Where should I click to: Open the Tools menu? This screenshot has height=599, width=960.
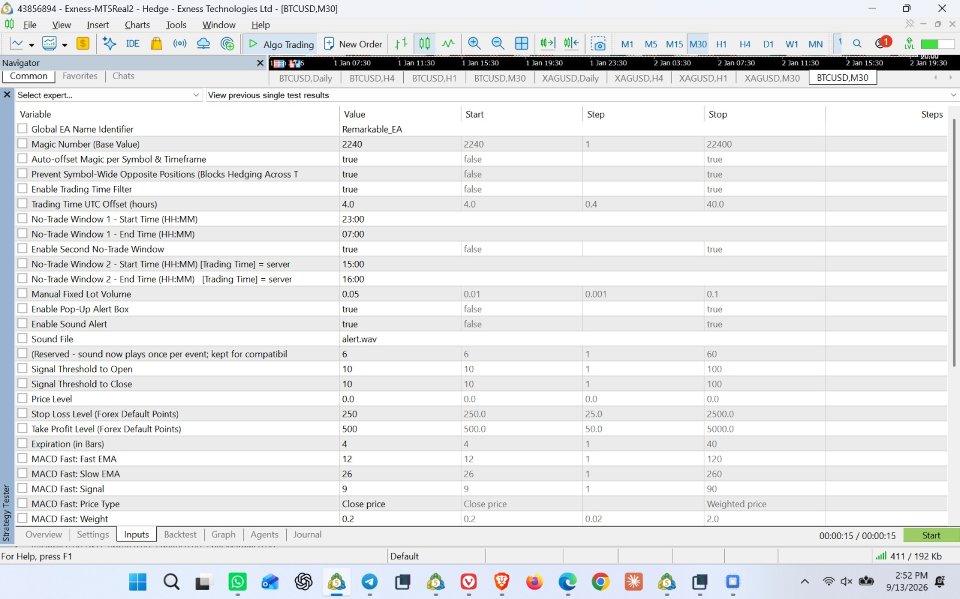[x=176, y=24]
